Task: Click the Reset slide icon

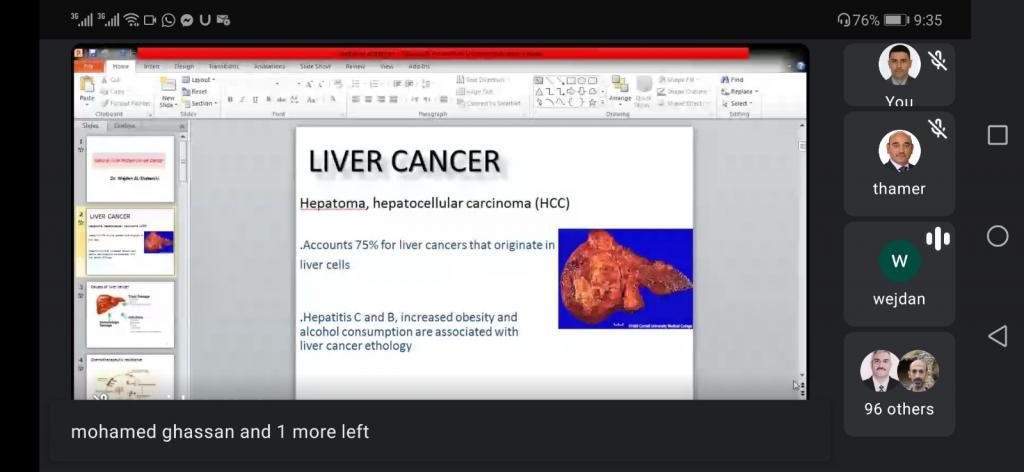Action: pyautogui.click(x=200, y=91)
